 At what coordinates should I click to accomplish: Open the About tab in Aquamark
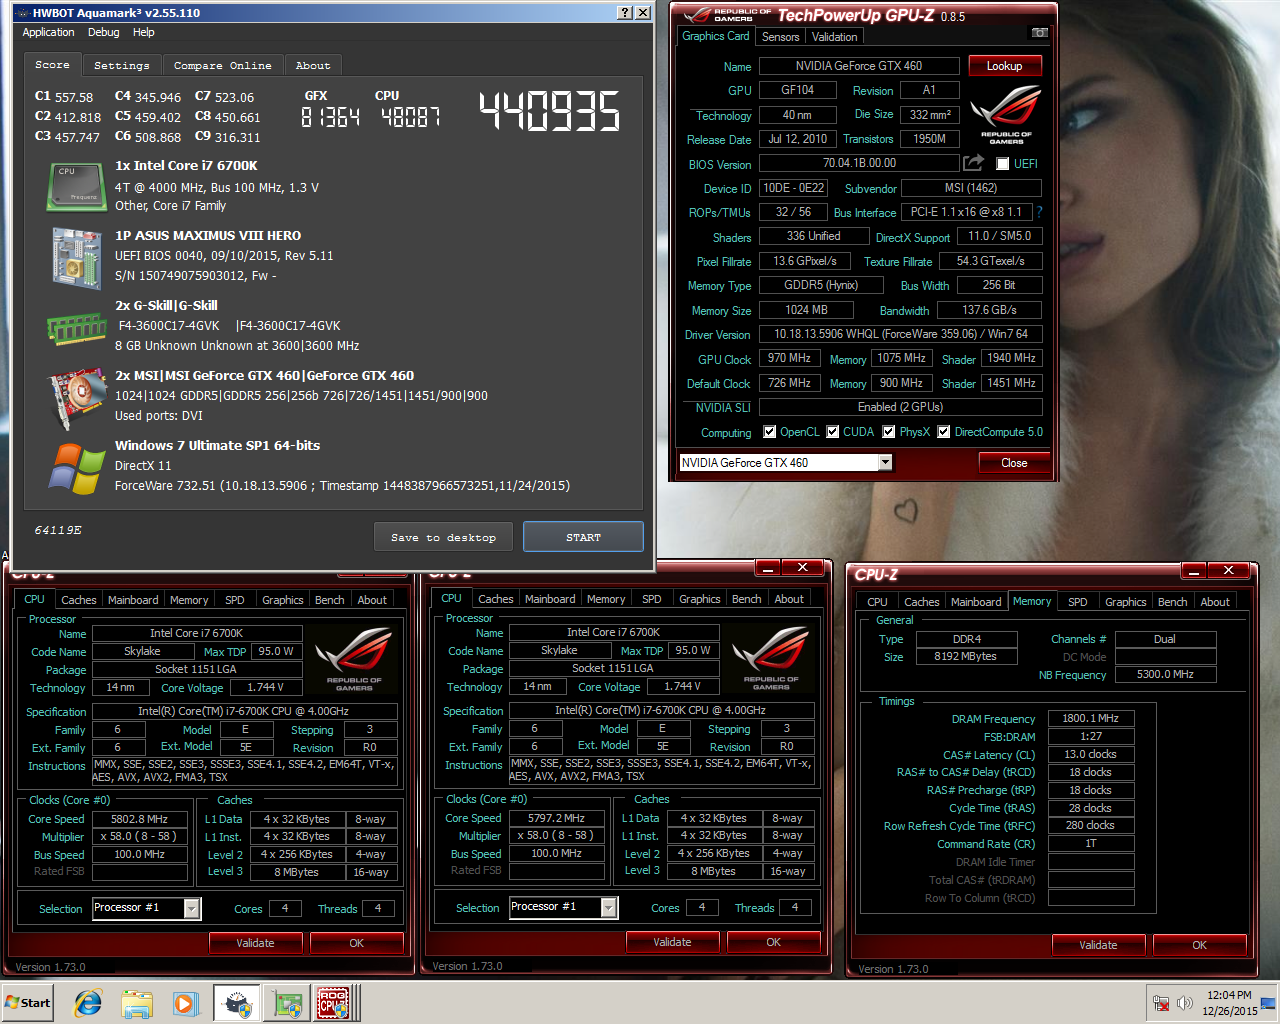[x=313, y=65]
